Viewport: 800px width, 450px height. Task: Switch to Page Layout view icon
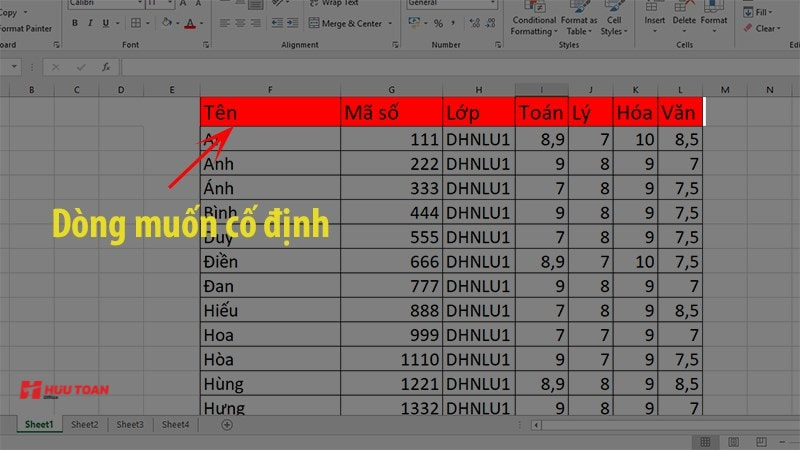pos(733,441)
